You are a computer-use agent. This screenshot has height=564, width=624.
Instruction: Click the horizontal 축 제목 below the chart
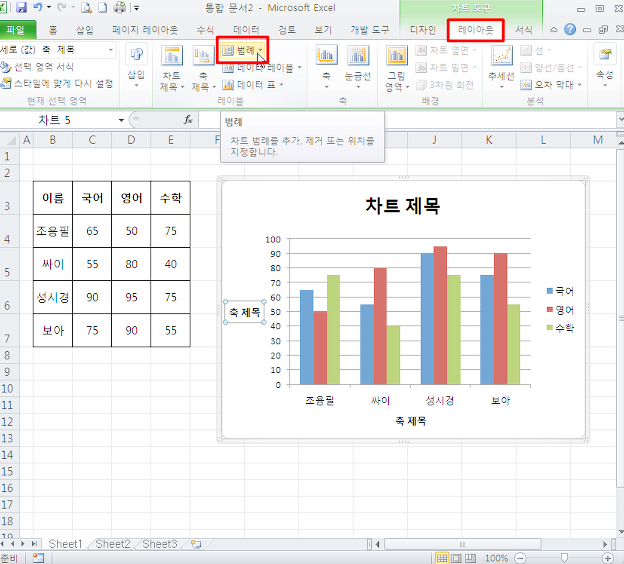point(411,421)
